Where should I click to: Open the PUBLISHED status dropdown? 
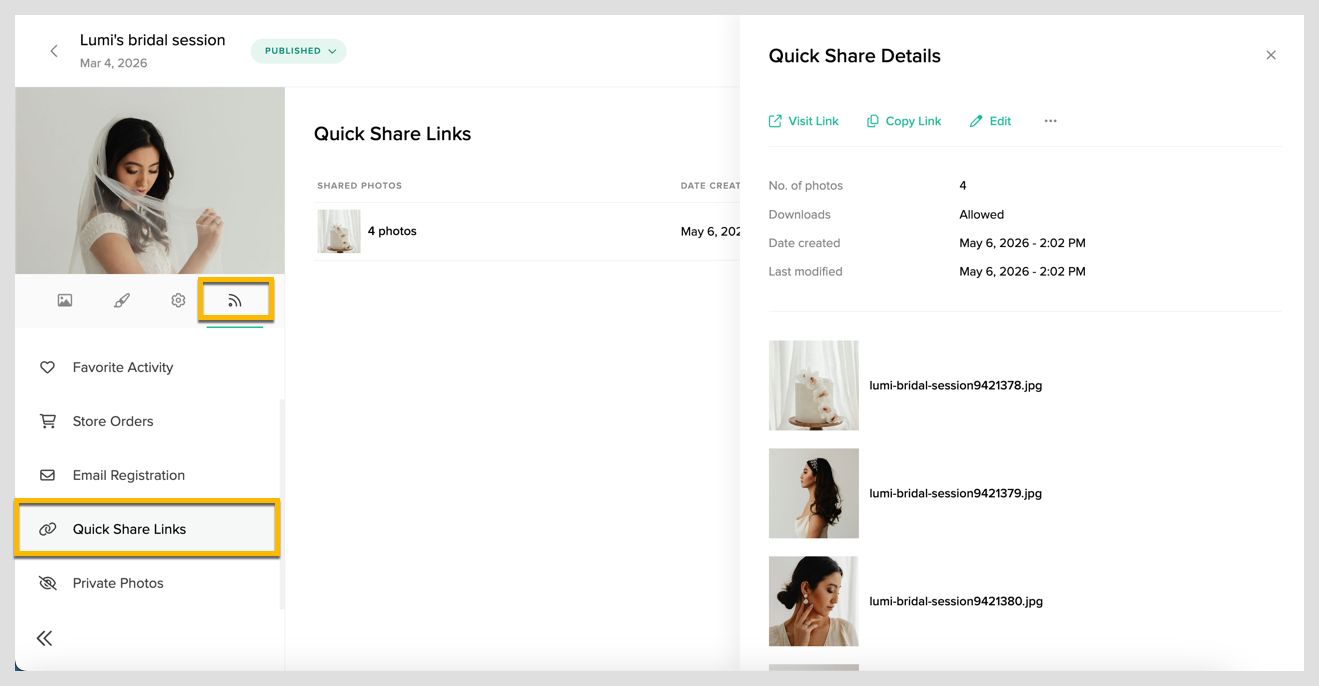299,51
